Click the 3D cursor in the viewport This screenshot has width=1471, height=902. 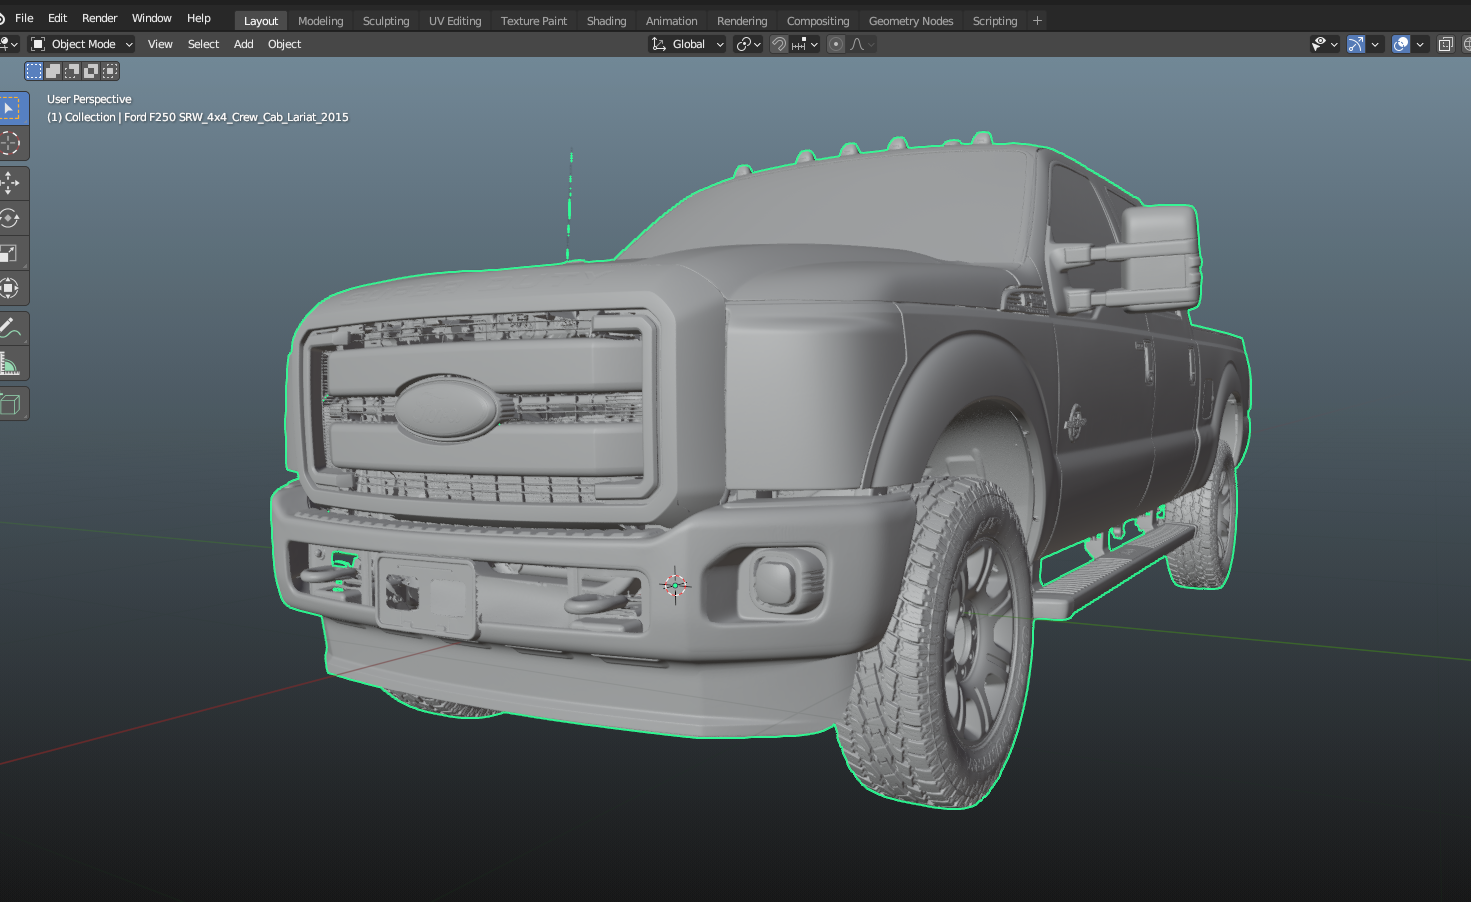[675, 586]
